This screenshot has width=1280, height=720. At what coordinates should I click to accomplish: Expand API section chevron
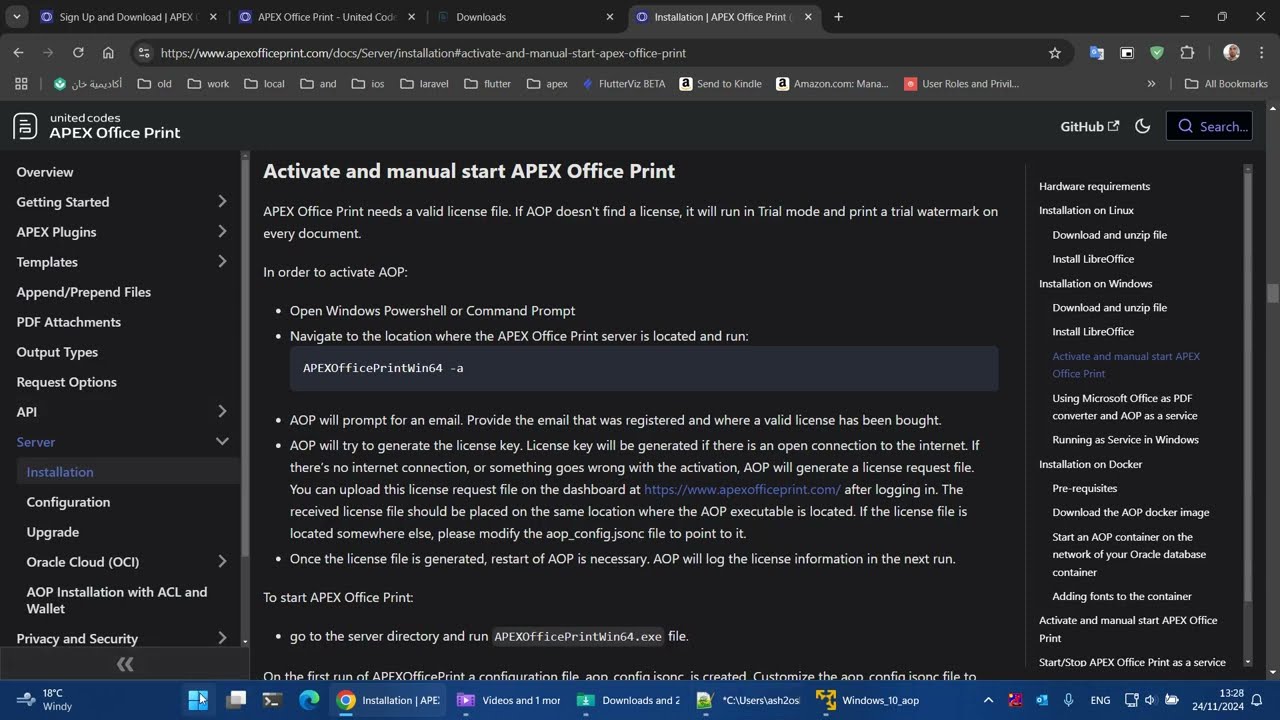tap(222, 412)
